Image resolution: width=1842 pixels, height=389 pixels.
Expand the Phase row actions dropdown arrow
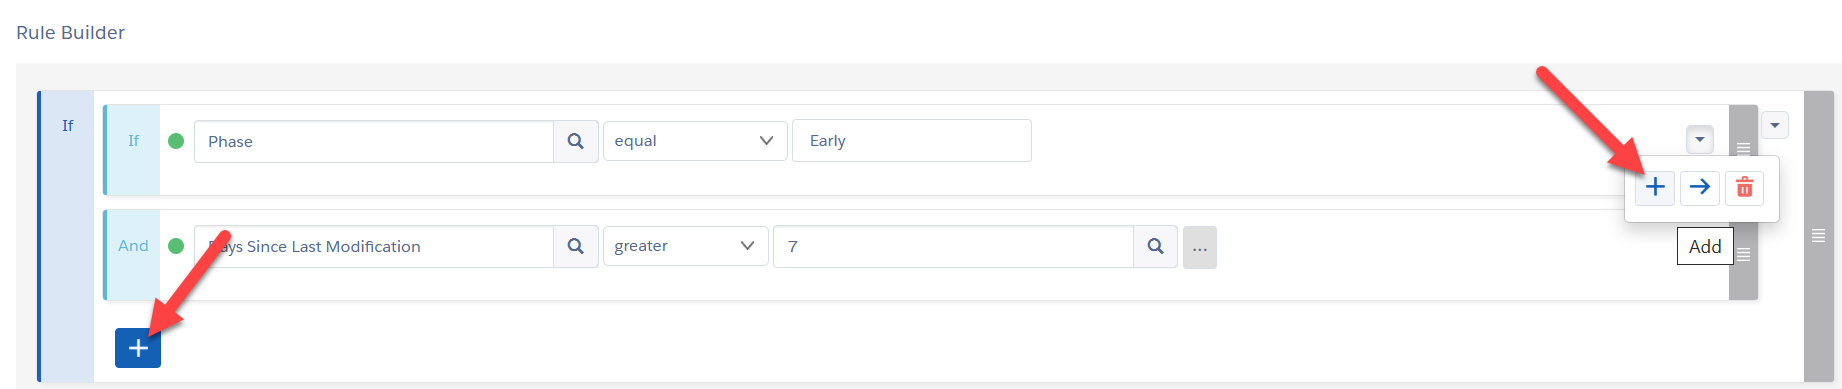coord(1700,140)
